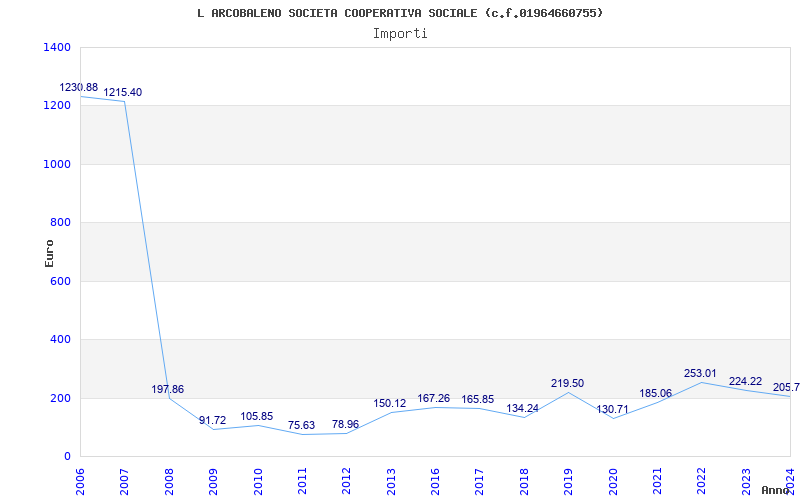Select the data label 197.86
800x500 pixels.
167,389
